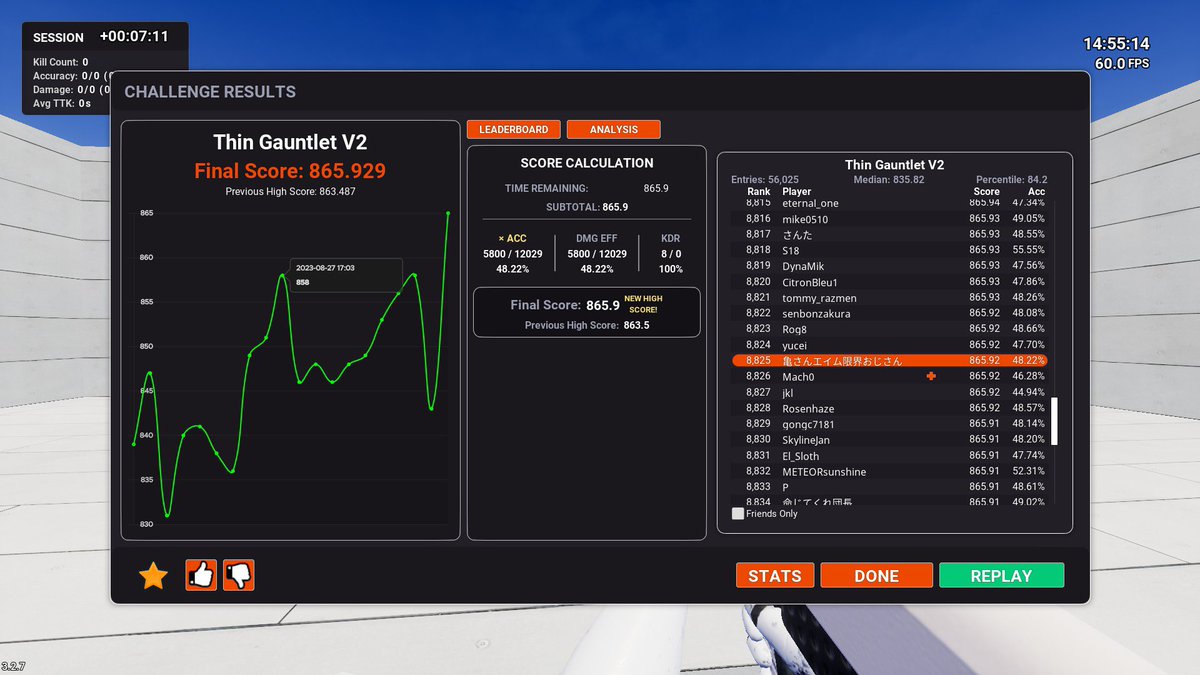Click the KDR 8 / 0 stat
The image size is (1200, 675).
[x=671, y=254]
